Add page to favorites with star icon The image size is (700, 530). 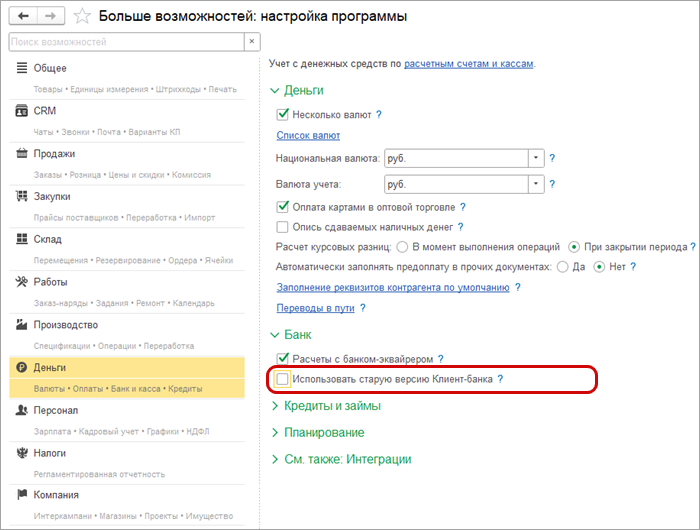[83, 16]
